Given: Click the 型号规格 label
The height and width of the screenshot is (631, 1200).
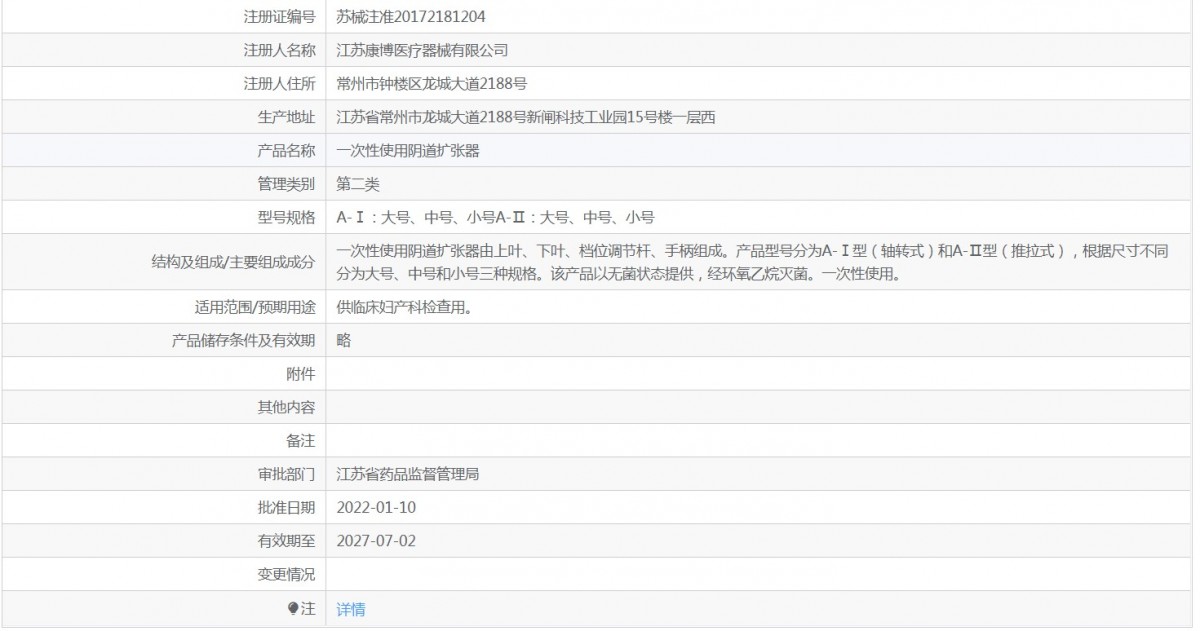Looking at the screenshot, I should tap(286, 217).
